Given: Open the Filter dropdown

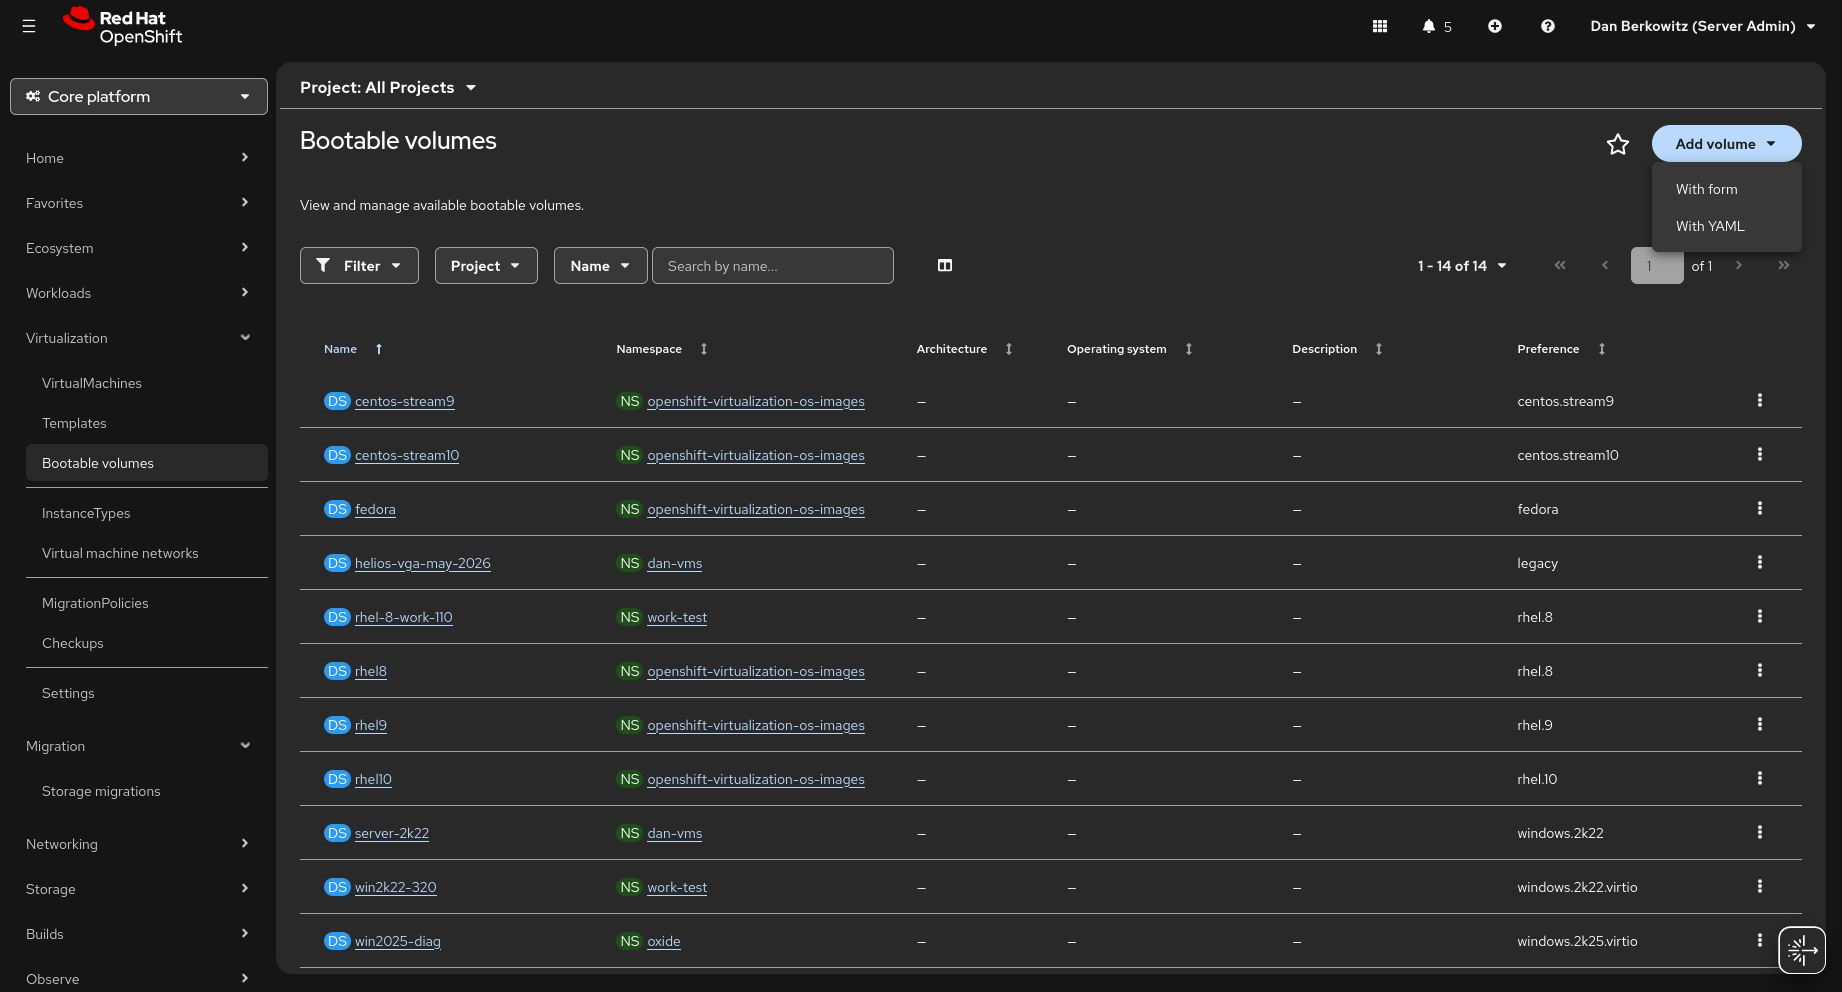Looking at the screenshot, I should (359, 265).
